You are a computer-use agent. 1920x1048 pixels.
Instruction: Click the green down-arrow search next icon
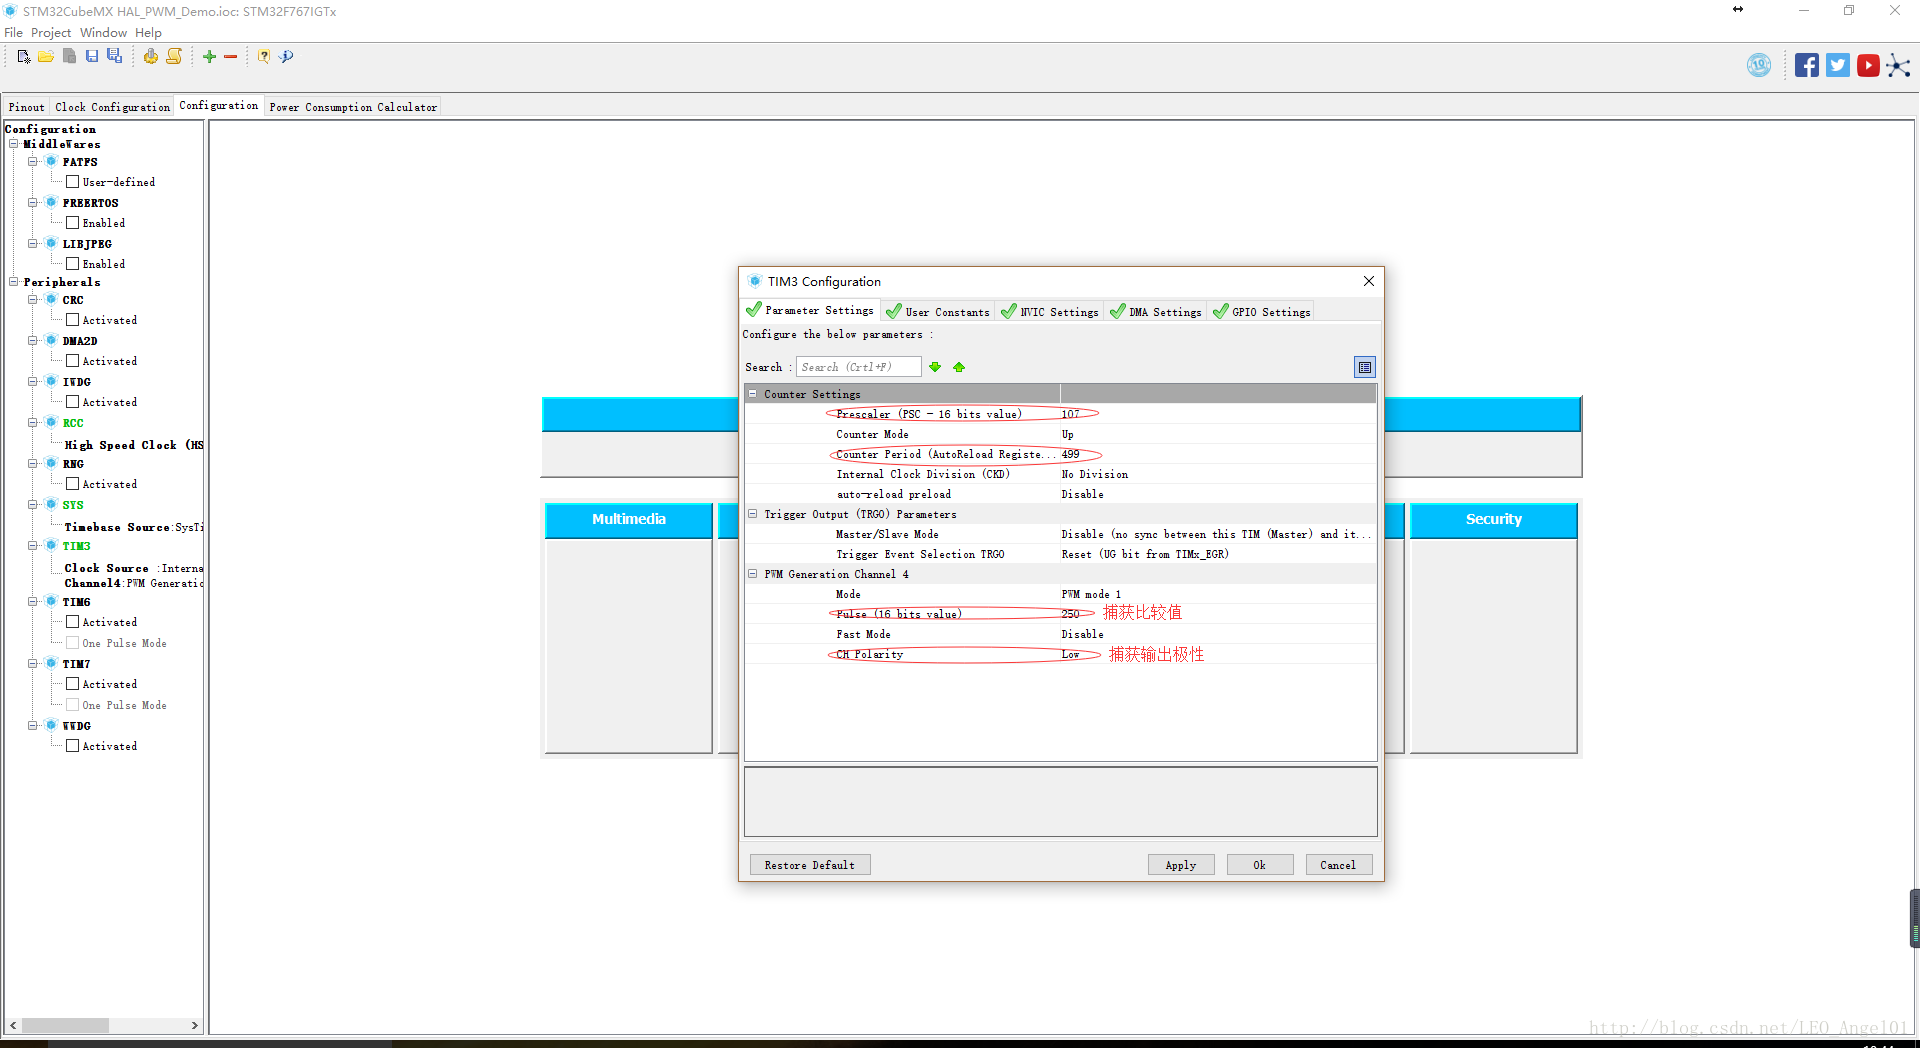(x=935, y=367)
